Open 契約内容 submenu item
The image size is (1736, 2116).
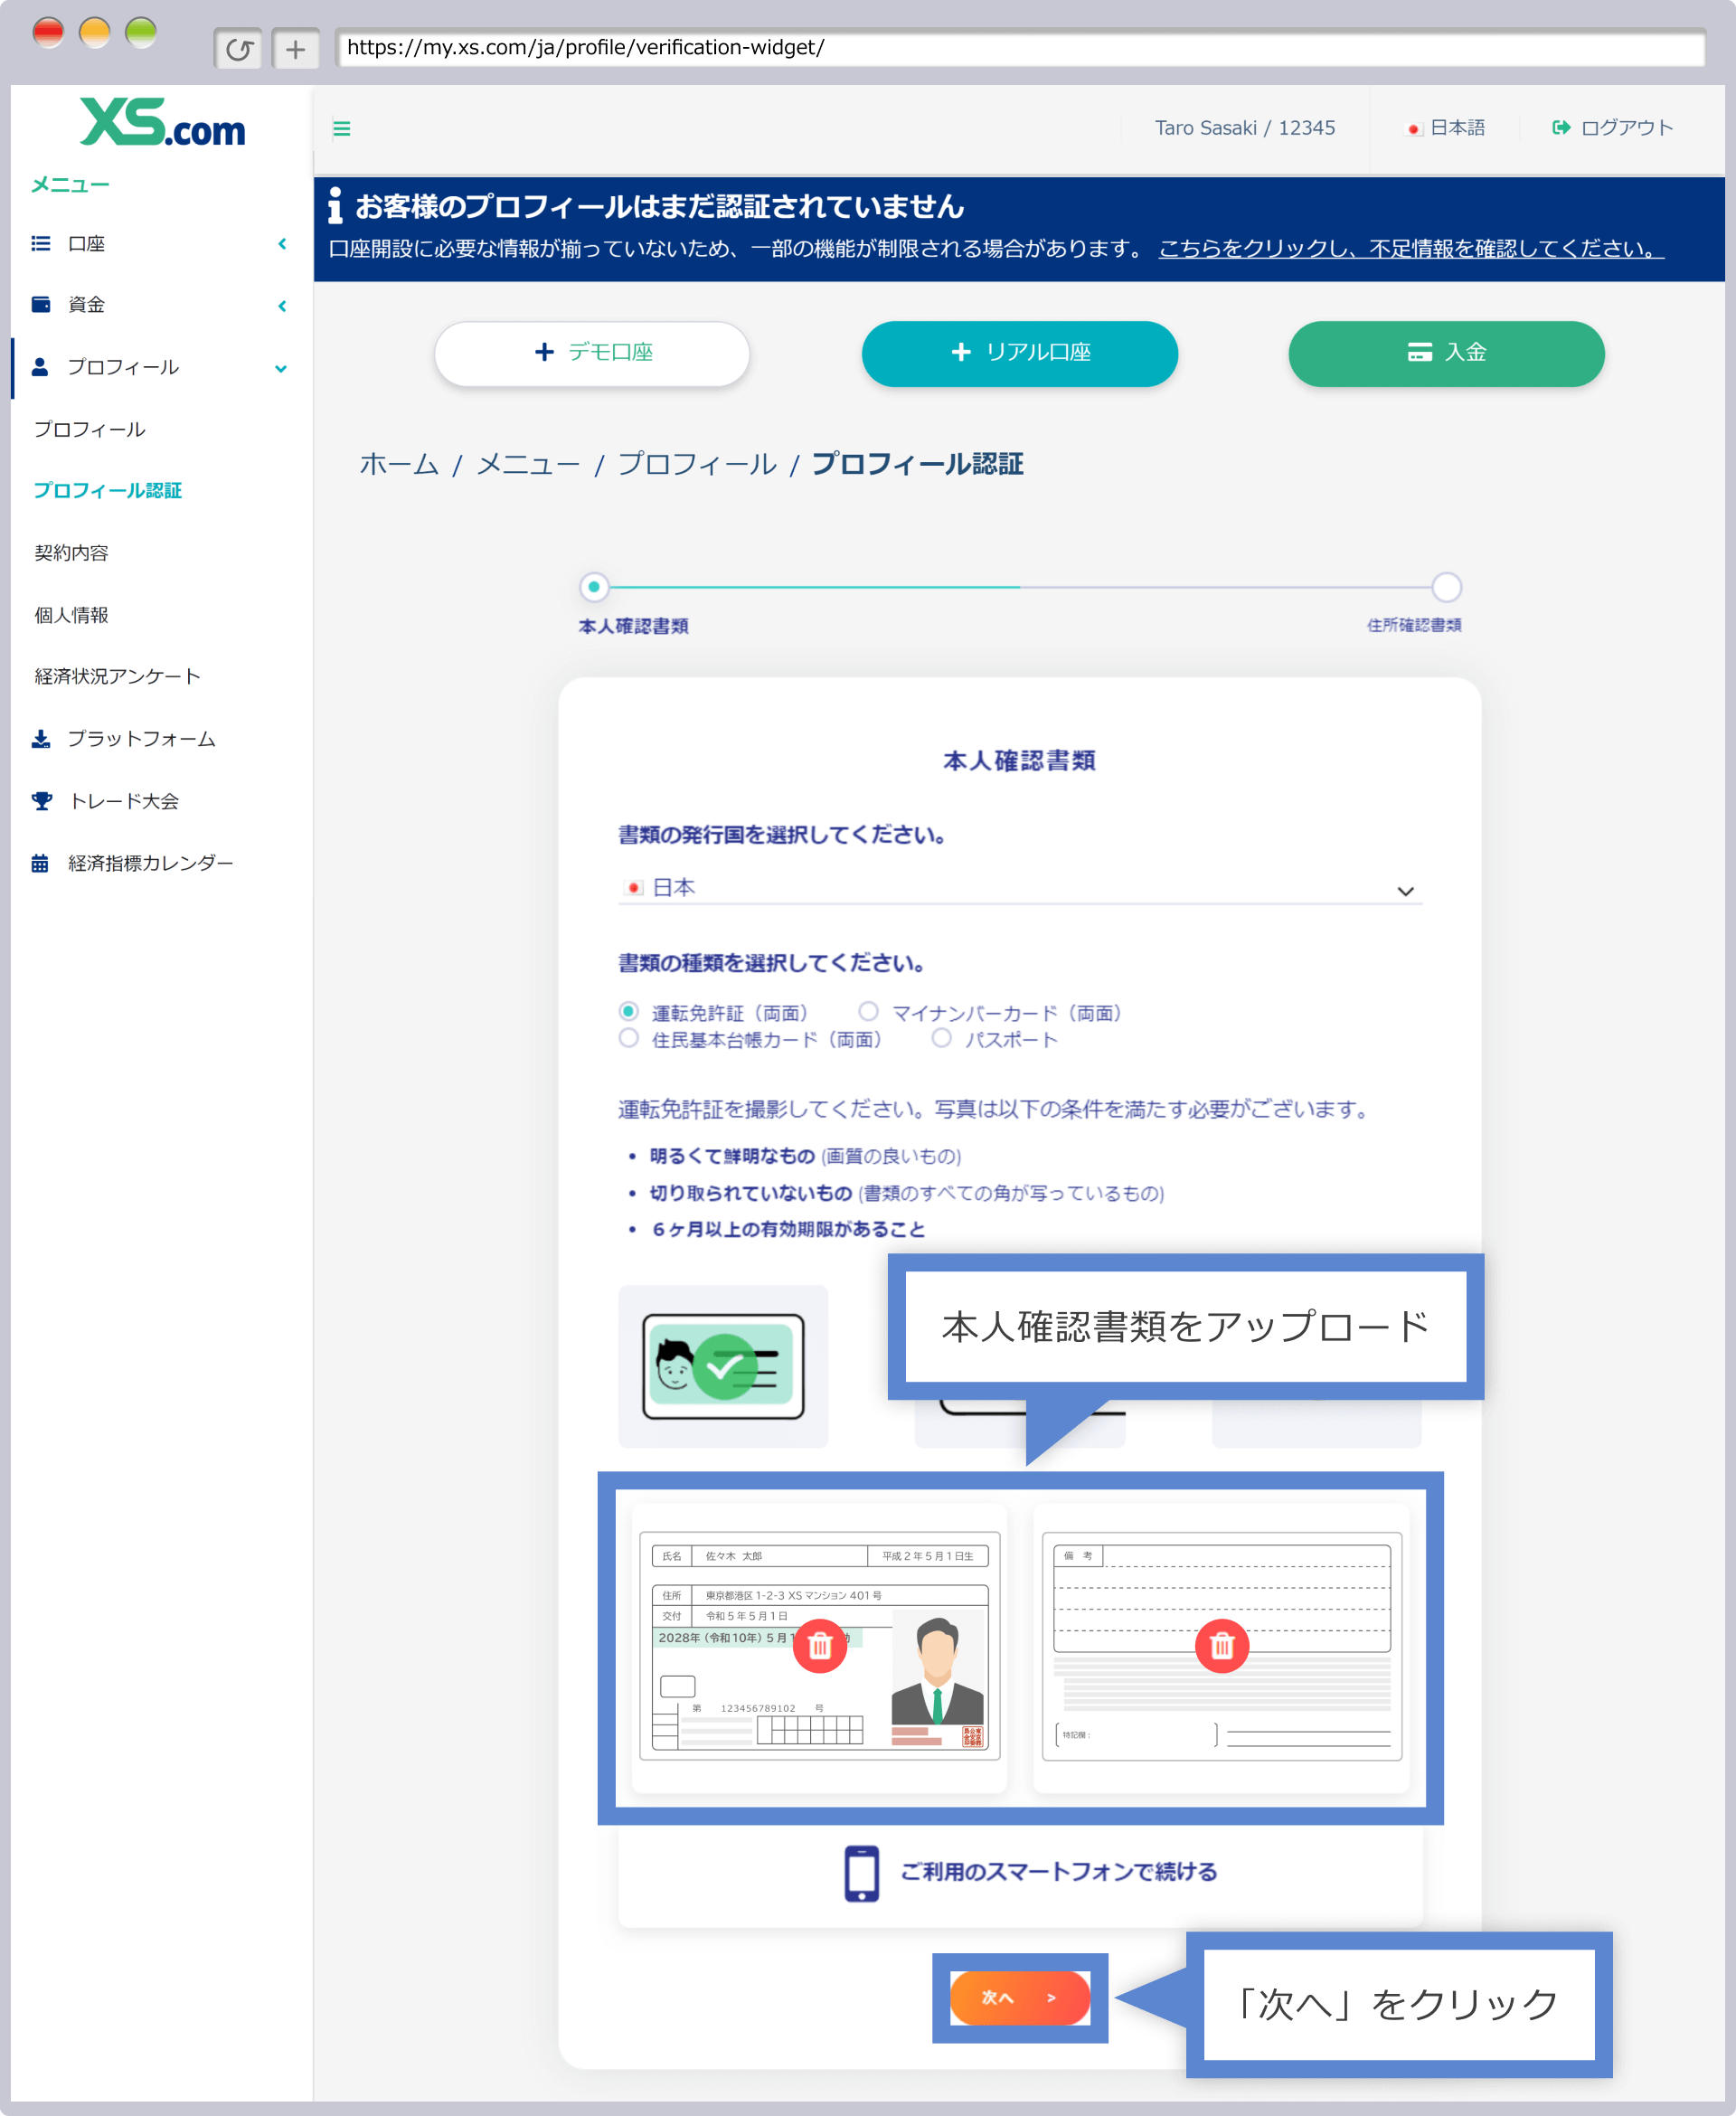click(x=71, y=553)
